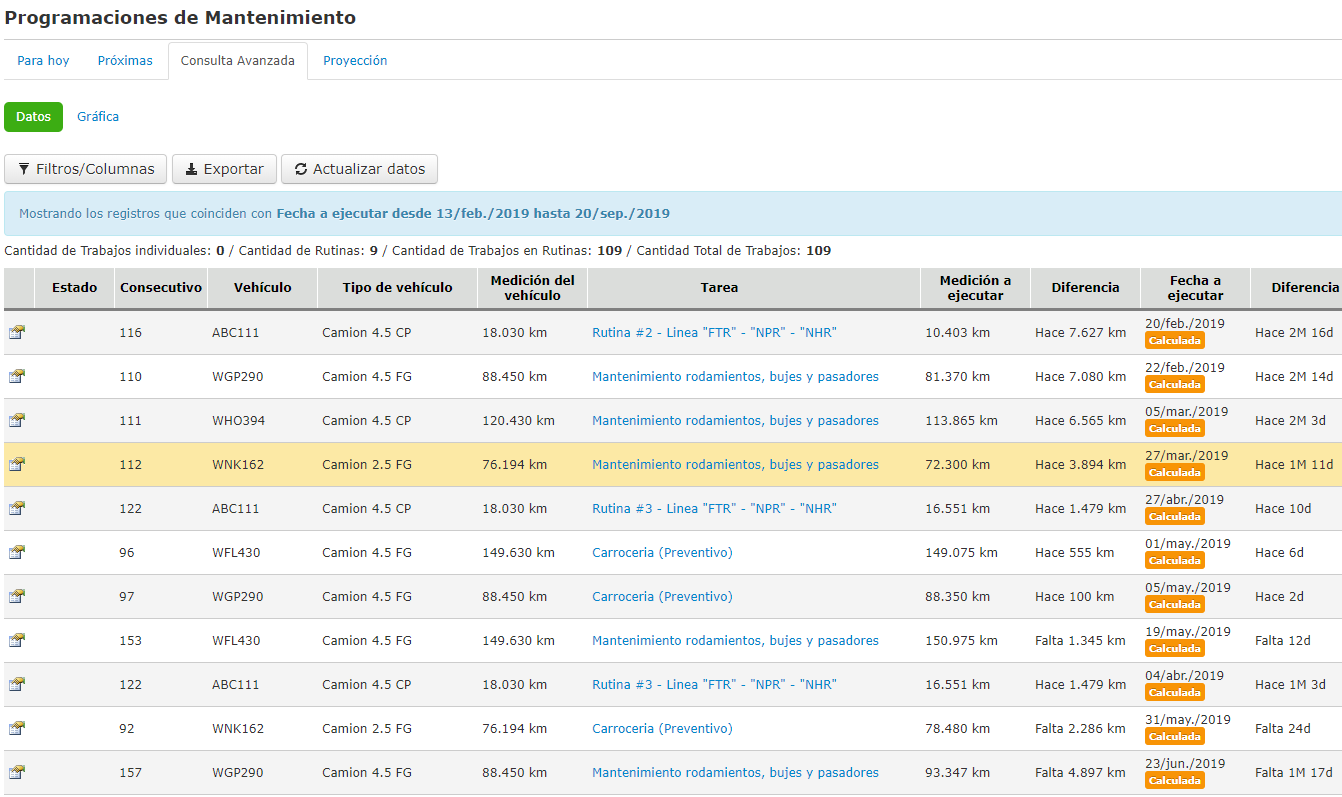
Task: Click the row icon for consecutivo 157
Action: point(17,773)
